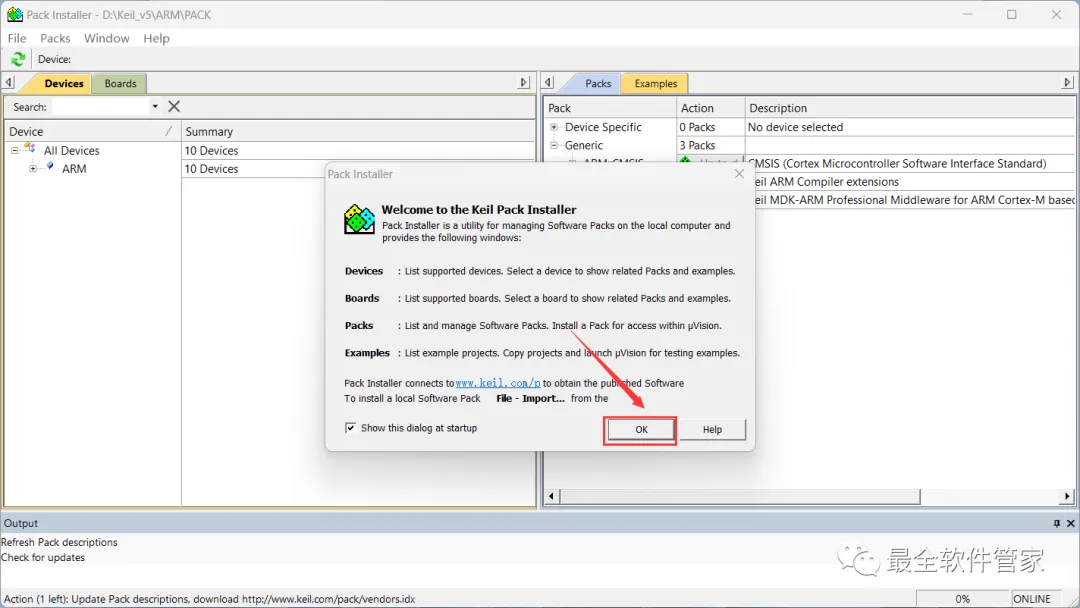Image resolution: width=1080 pixels, height=608 pixels.
Task: Expand the Device Specific packs node
Action: (x=554, y=127)
